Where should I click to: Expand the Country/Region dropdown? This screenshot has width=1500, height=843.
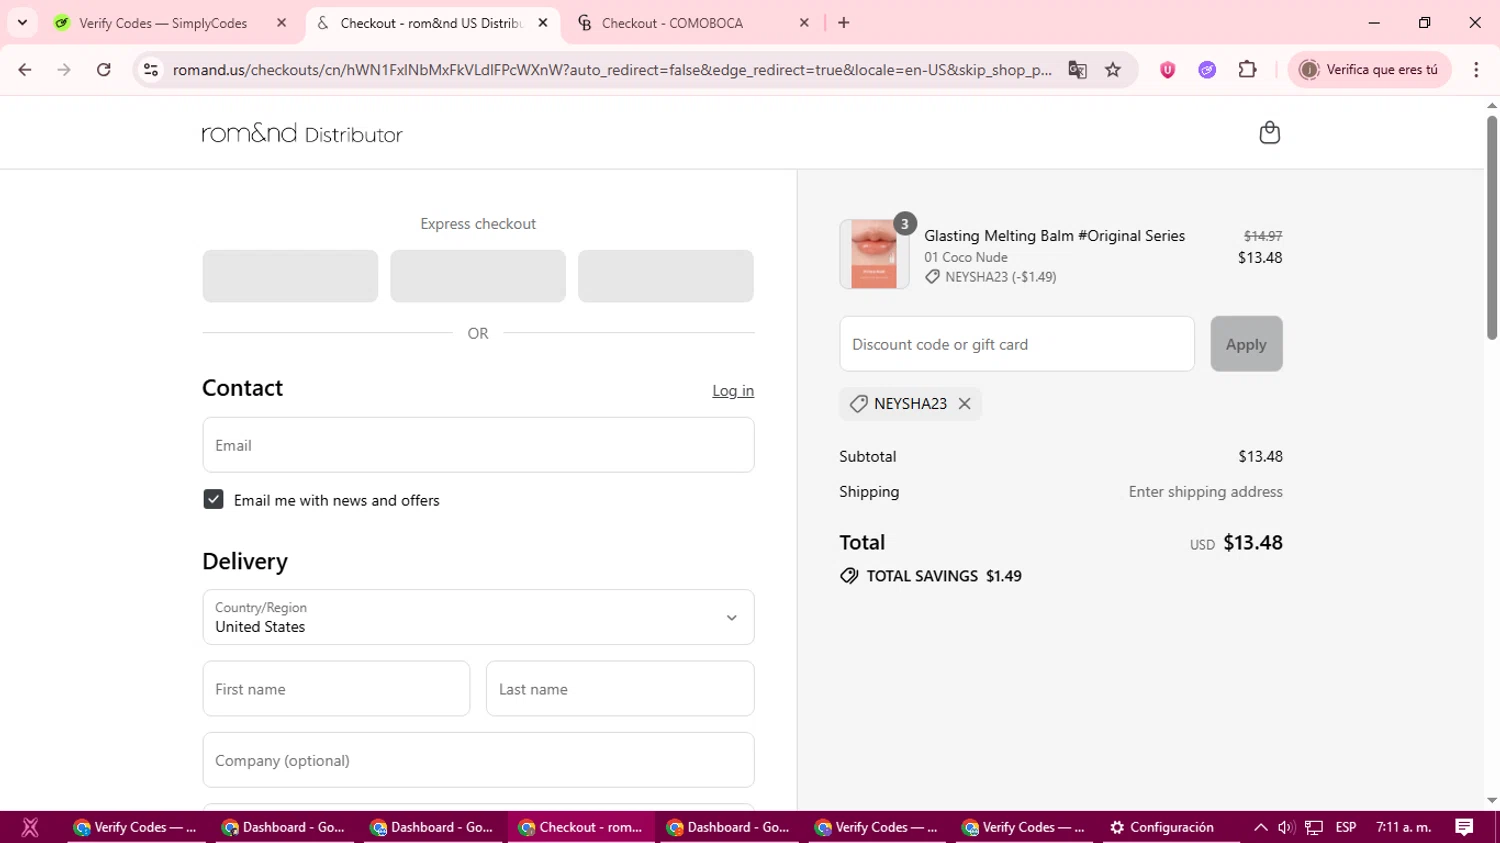click(478, 617)
